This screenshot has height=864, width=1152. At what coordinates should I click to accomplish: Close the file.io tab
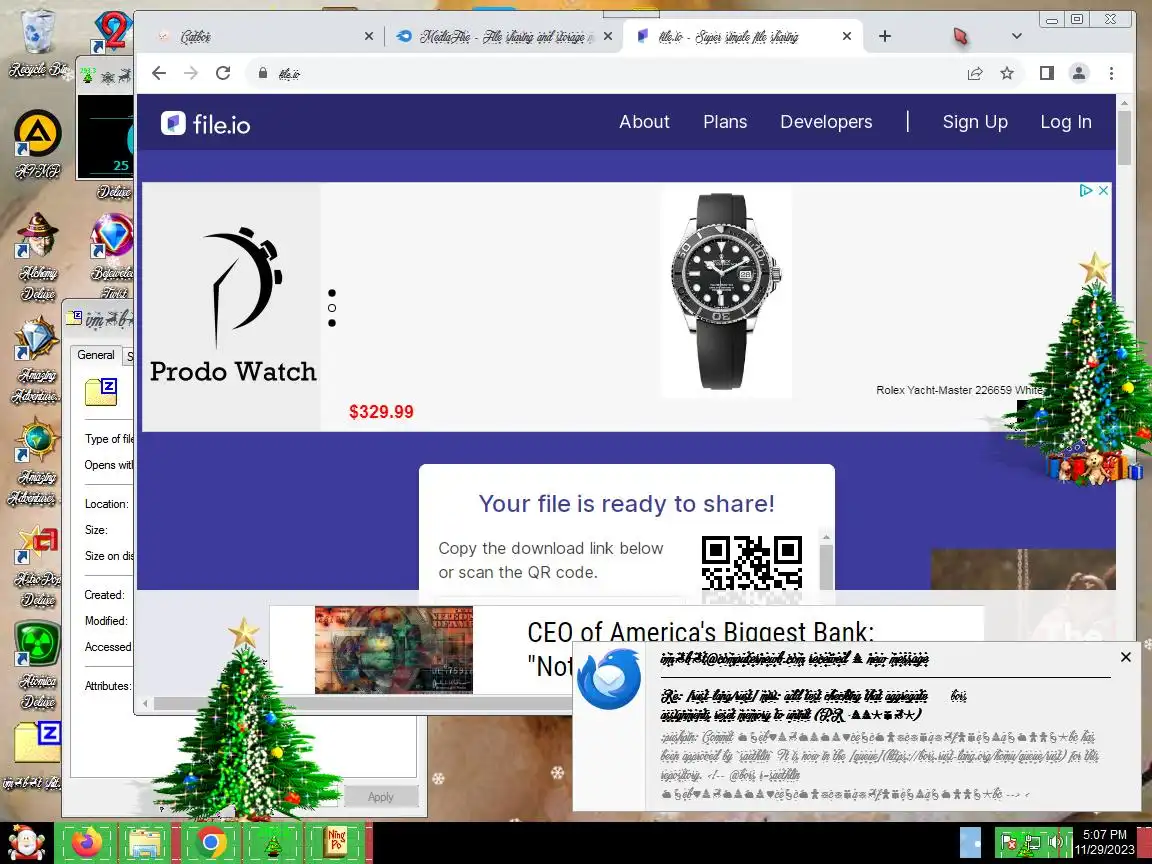[x=847, y=36]
